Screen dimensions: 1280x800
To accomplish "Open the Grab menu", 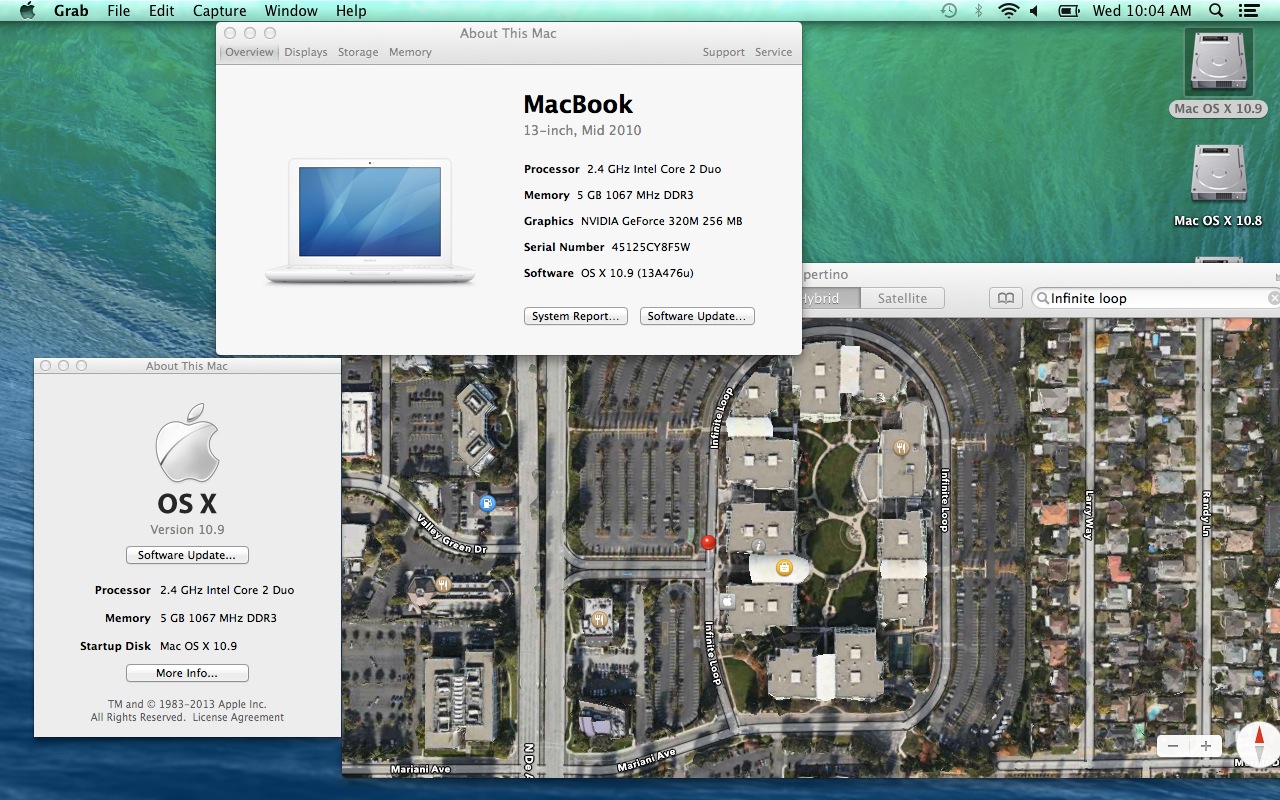I will pyautogui.click(x=71, y=11).
